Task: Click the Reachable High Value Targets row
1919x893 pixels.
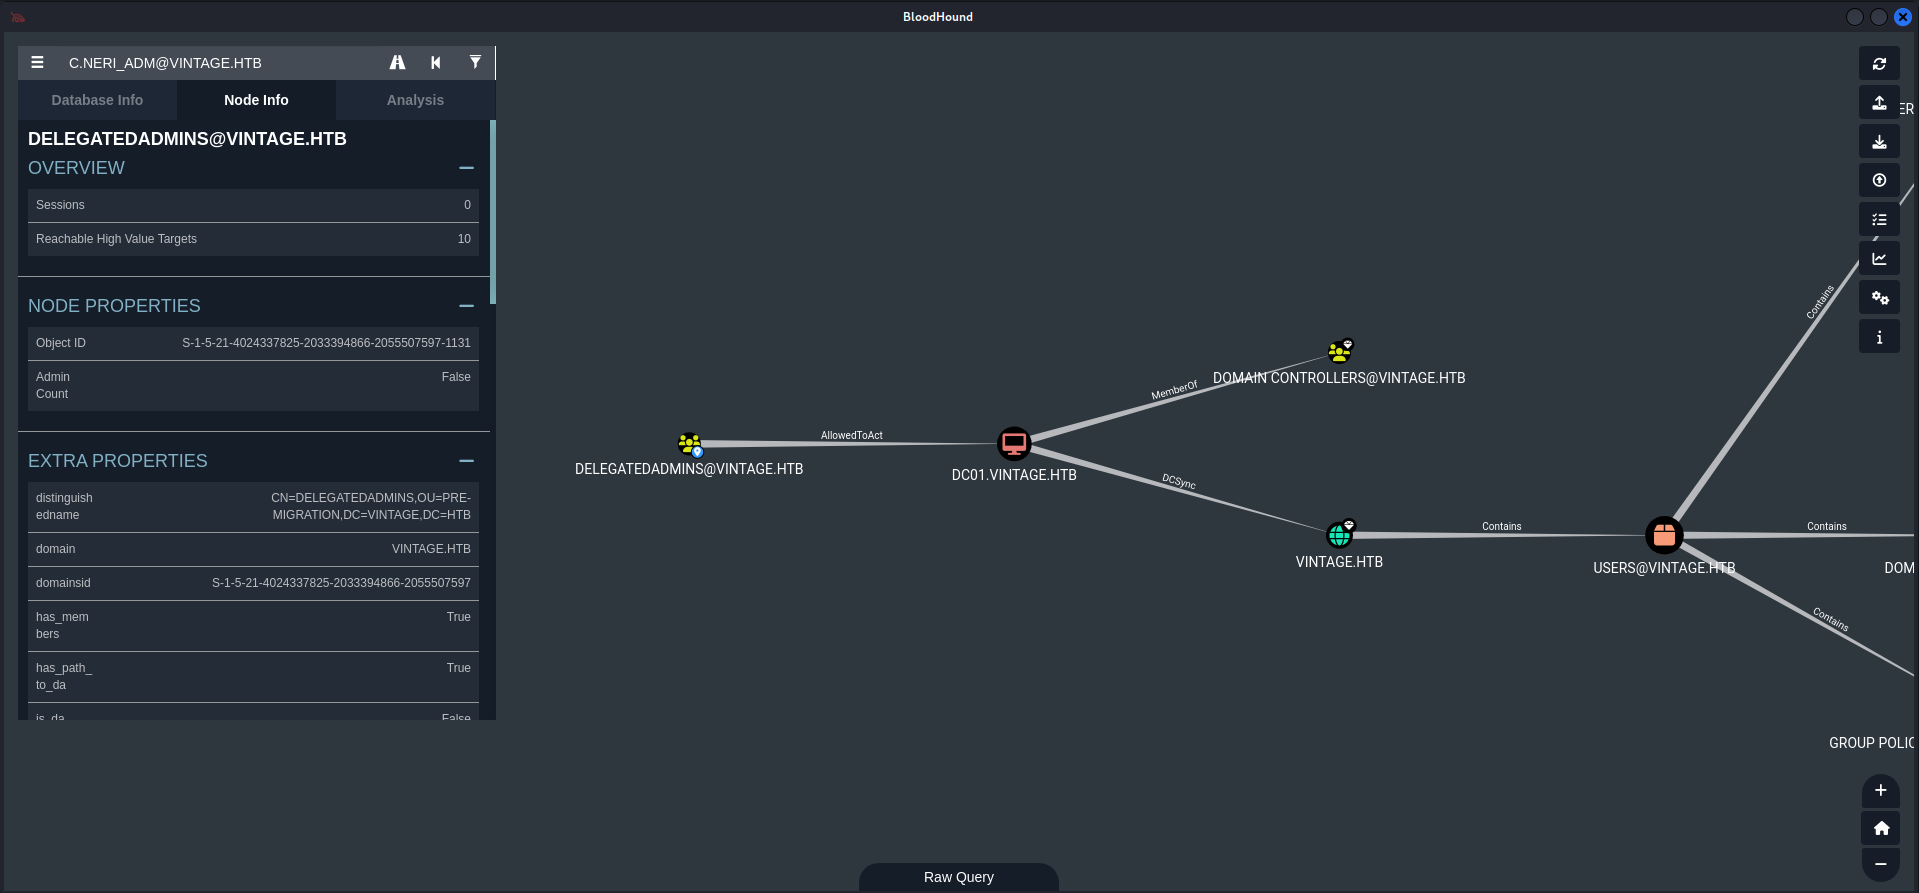Action: 253,239
